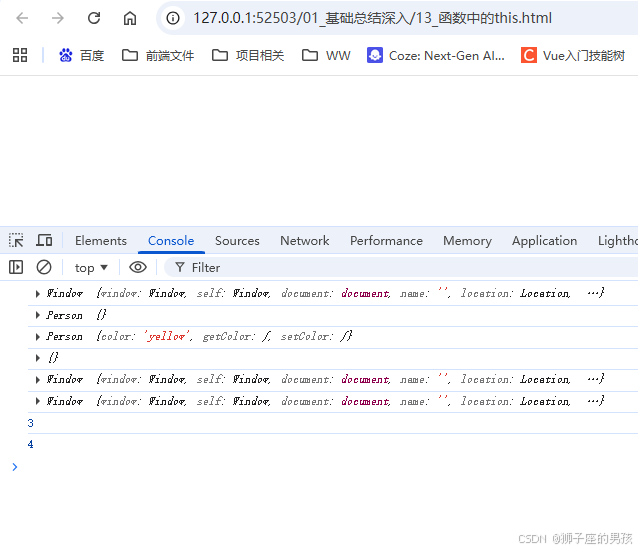The height and width of the screenshot is (550, 638).
Task: Click getColor property in Person log
Action: pyautogui.click(x=227, y=336)
